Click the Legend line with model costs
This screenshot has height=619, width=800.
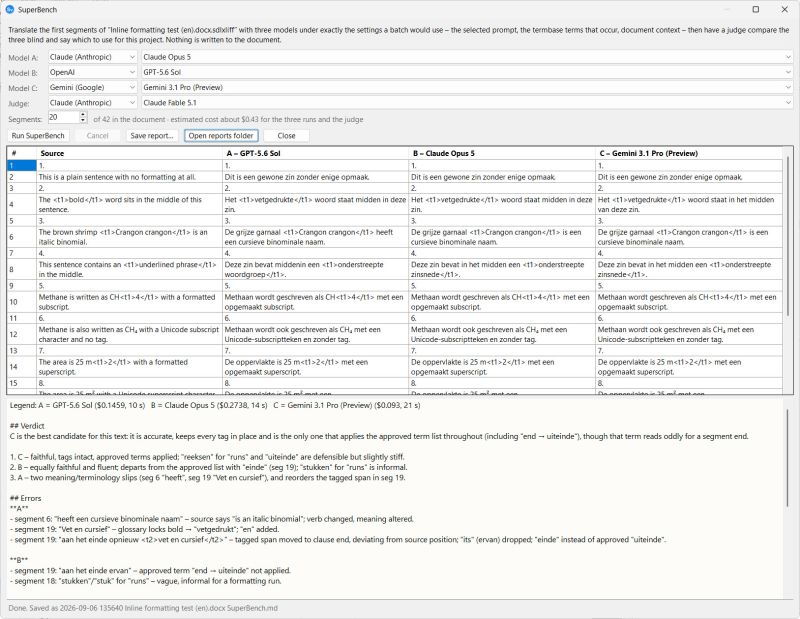tap(215, 405)
